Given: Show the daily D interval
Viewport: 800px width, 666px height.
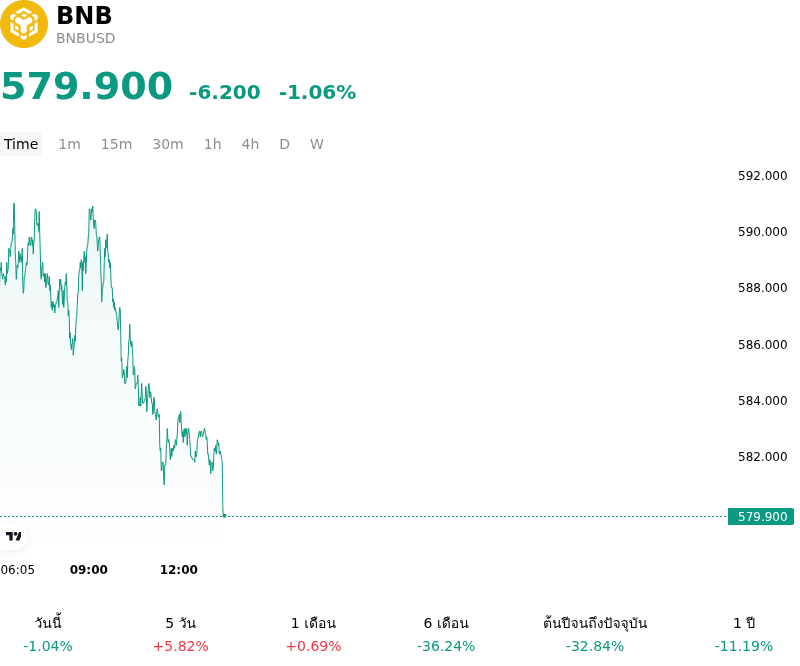Looking at the screenshot, I should pos(285,144).
